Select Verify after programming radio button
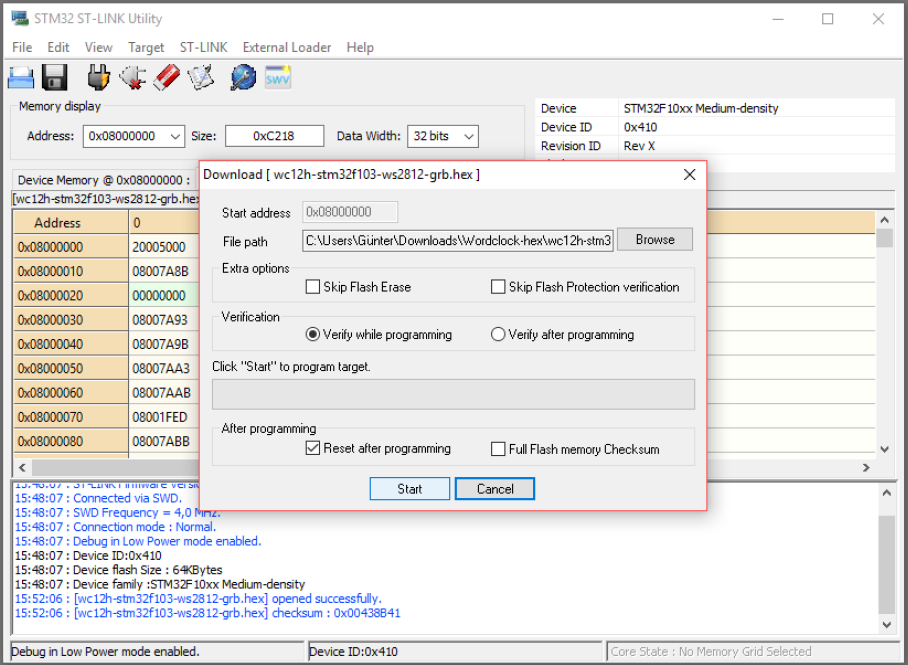Viewport: 908px width, 665px height. pyautogui.click(x=498, y=334)
